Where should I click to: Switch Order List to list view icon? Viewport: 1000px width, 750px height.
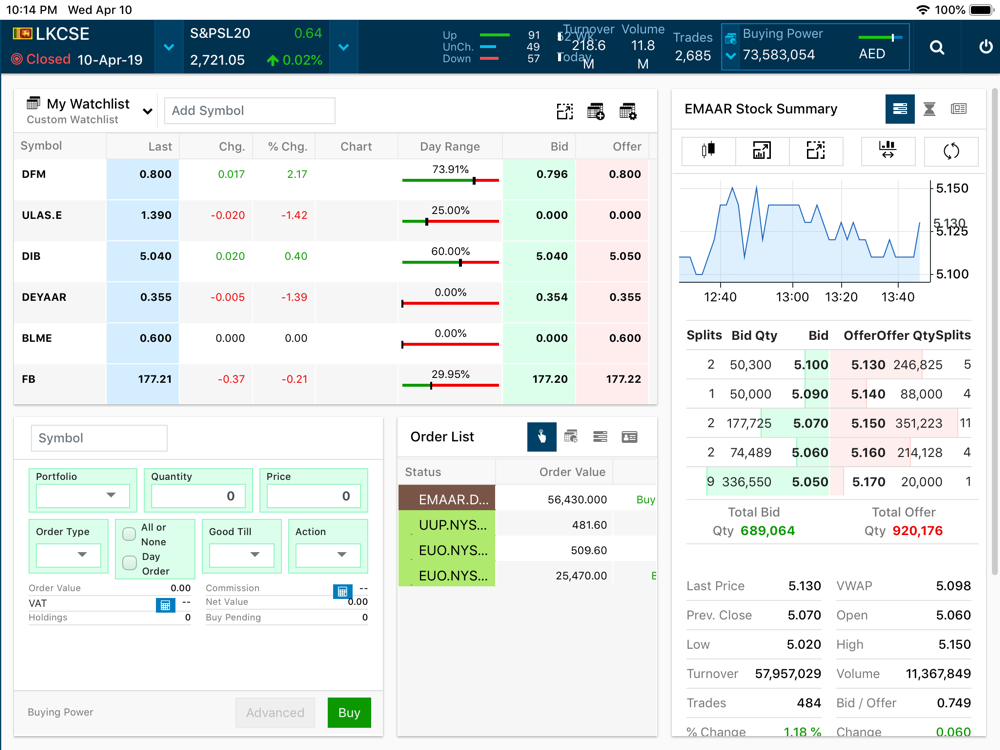[x=600, y=437]
